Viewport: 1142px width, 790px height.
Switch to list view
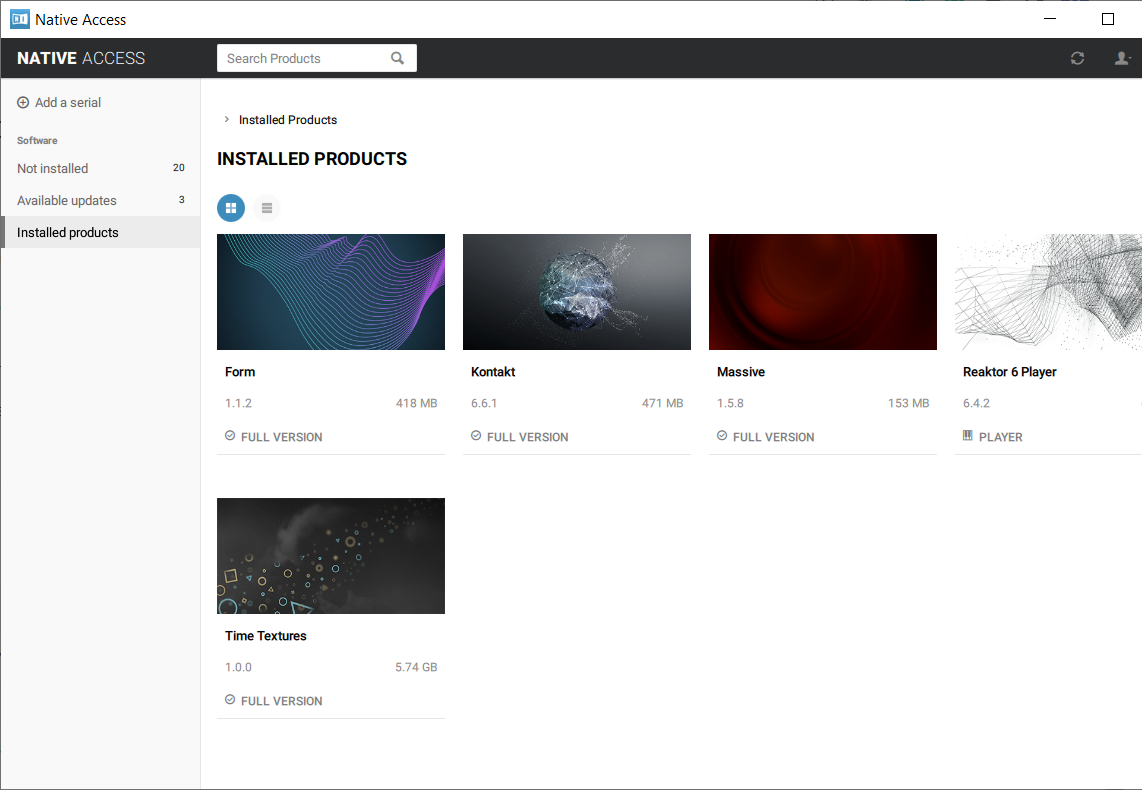[267, 208]
